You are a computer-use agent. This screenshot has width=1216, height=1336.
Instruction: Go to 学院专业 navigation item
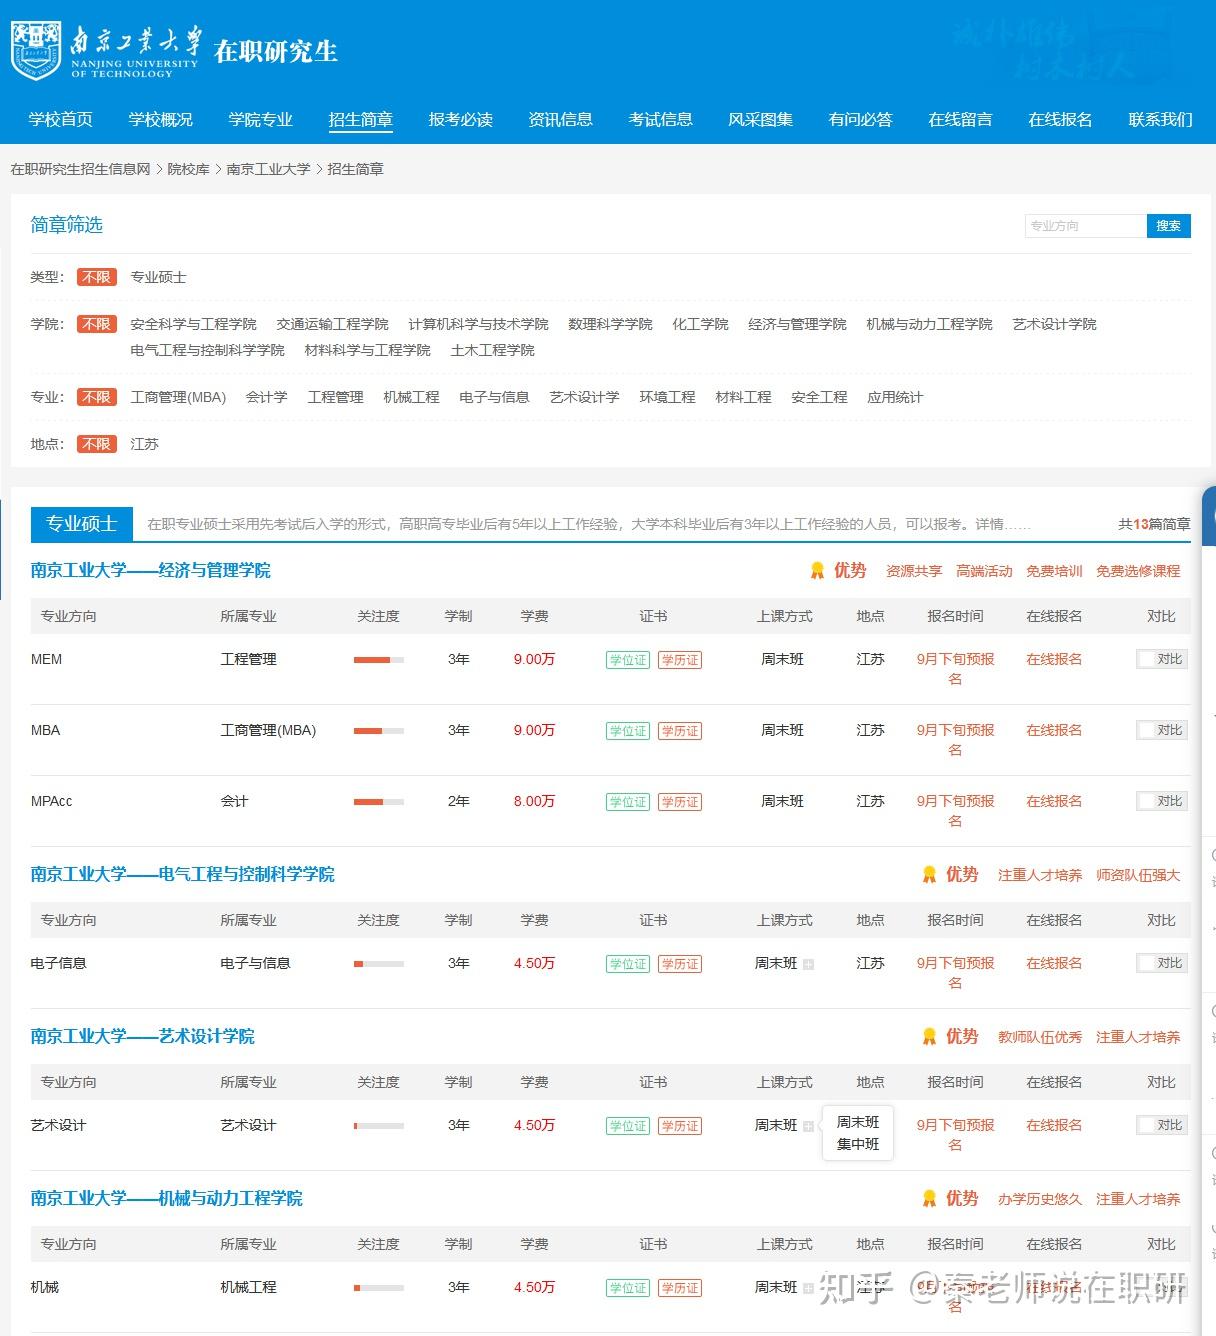coord(261,119)
